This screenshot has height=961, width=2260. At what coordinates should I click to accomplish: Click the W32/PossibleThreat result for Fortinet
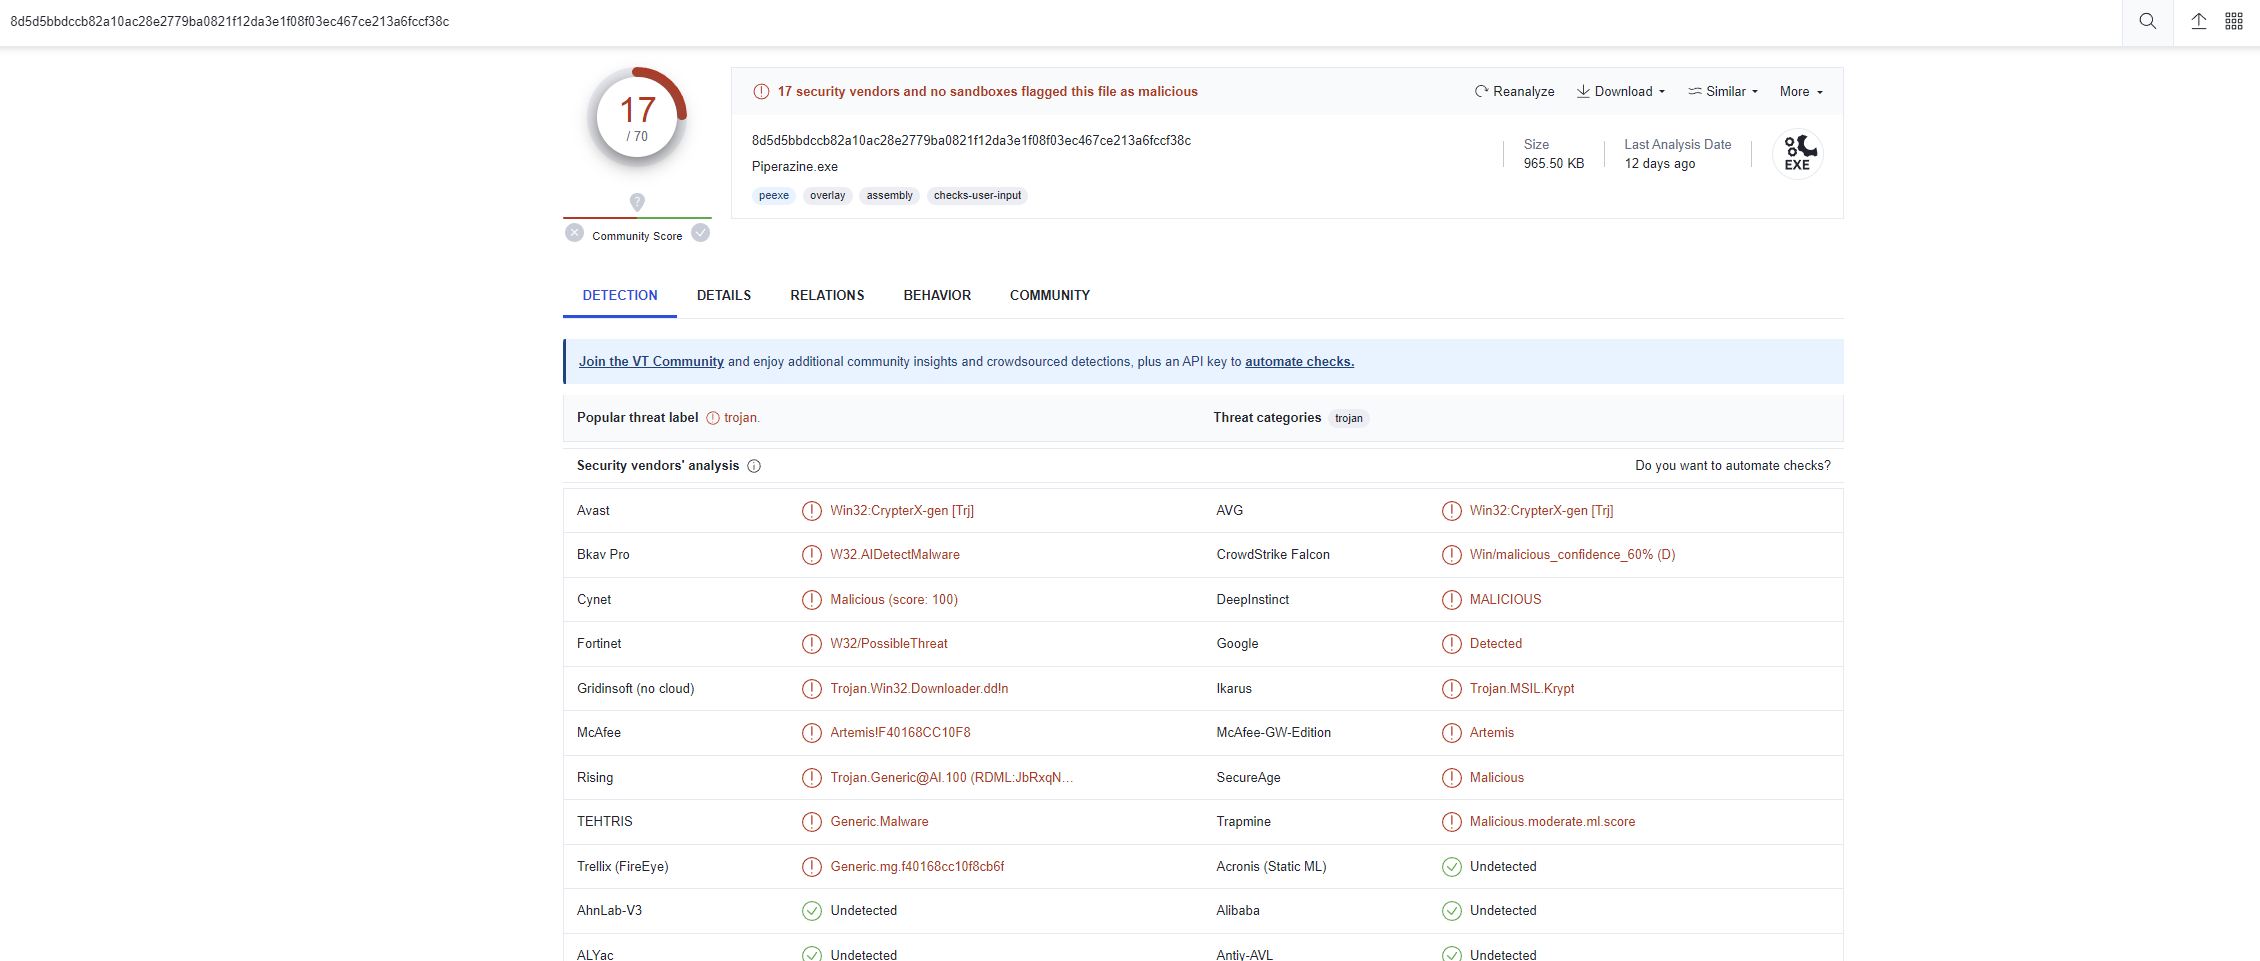[889, 644]
